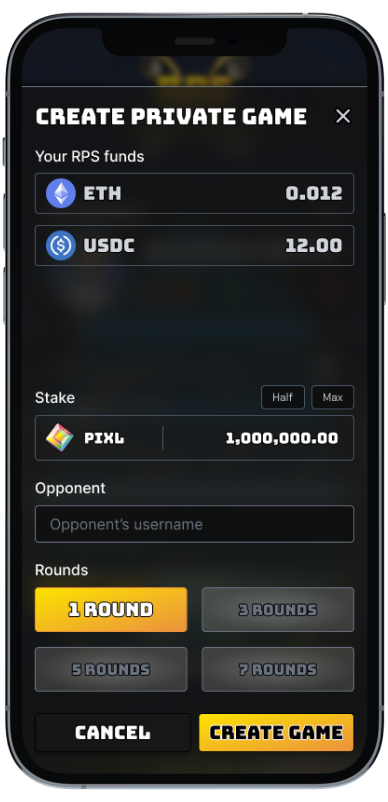Viewport: 388px width, 802px height.
Task: Select the ETH funds row
Action: coord(194,193)
